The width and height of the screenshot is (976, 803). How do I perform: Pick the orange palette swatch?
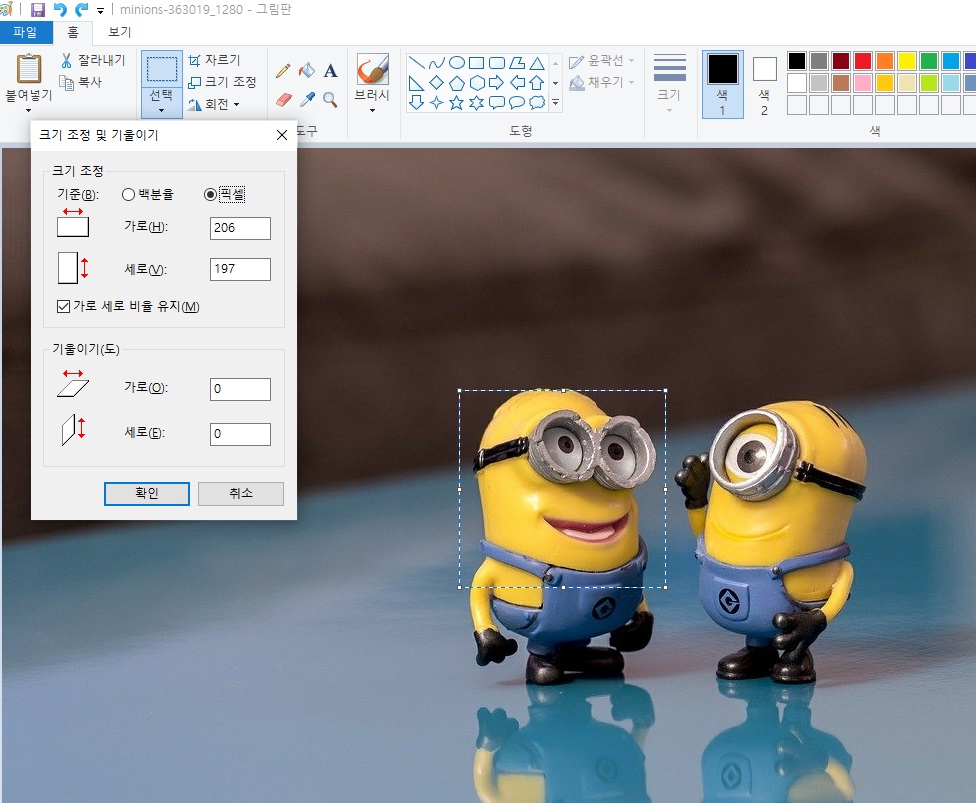884,60
